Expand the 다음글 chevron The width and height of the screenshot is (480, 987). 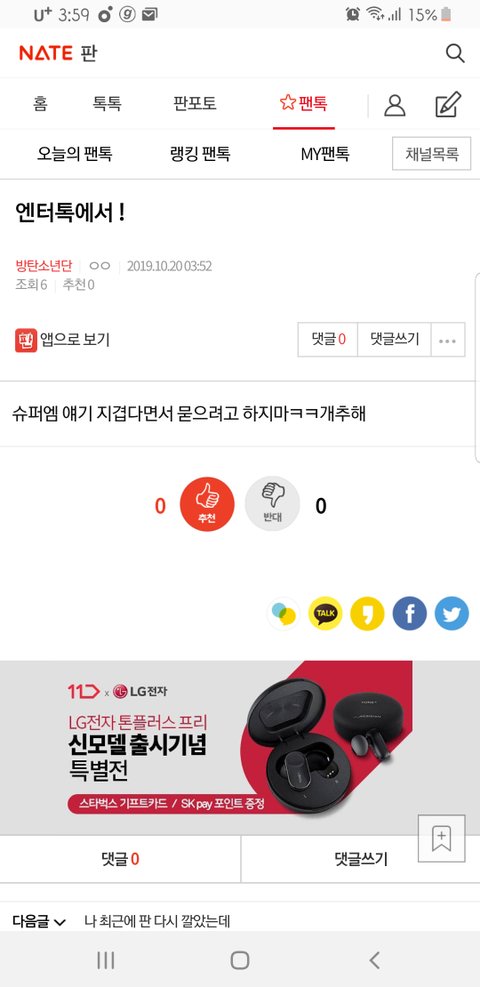pyautogui.click(x=60, y=923)
